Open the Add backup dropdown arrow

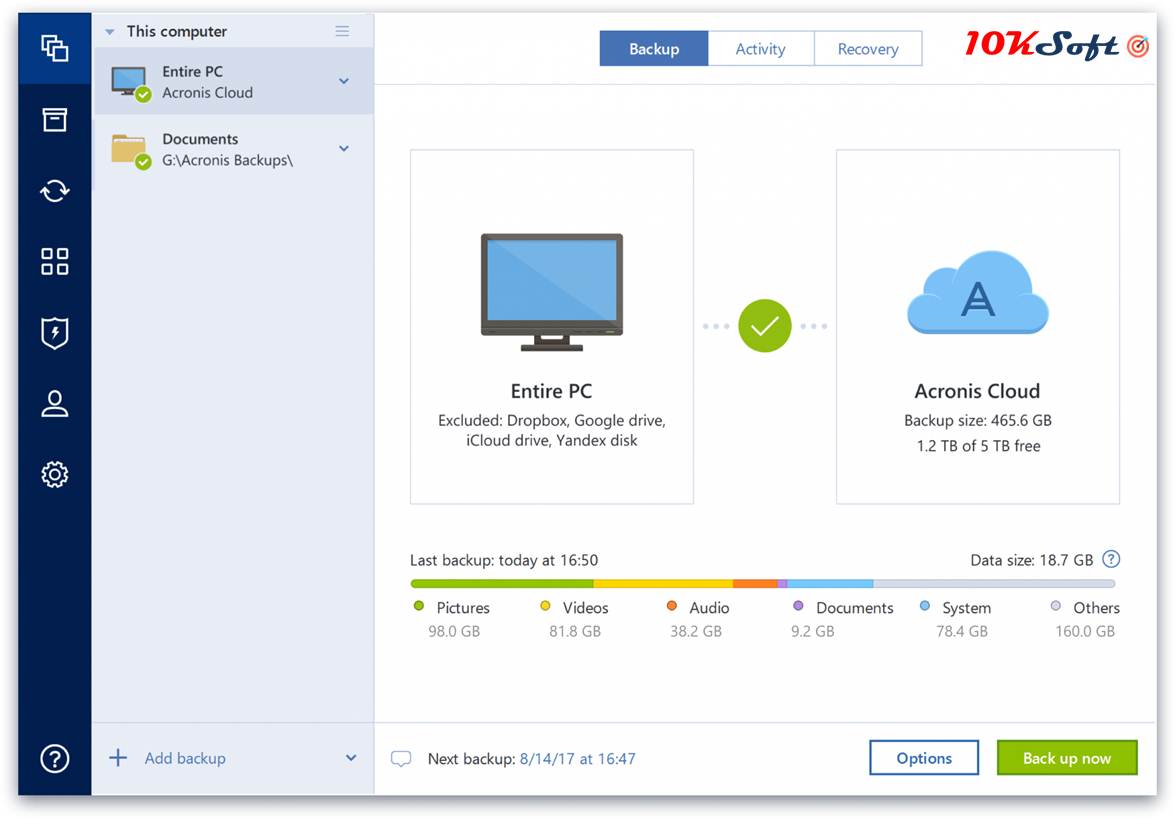tap(351, 758)
